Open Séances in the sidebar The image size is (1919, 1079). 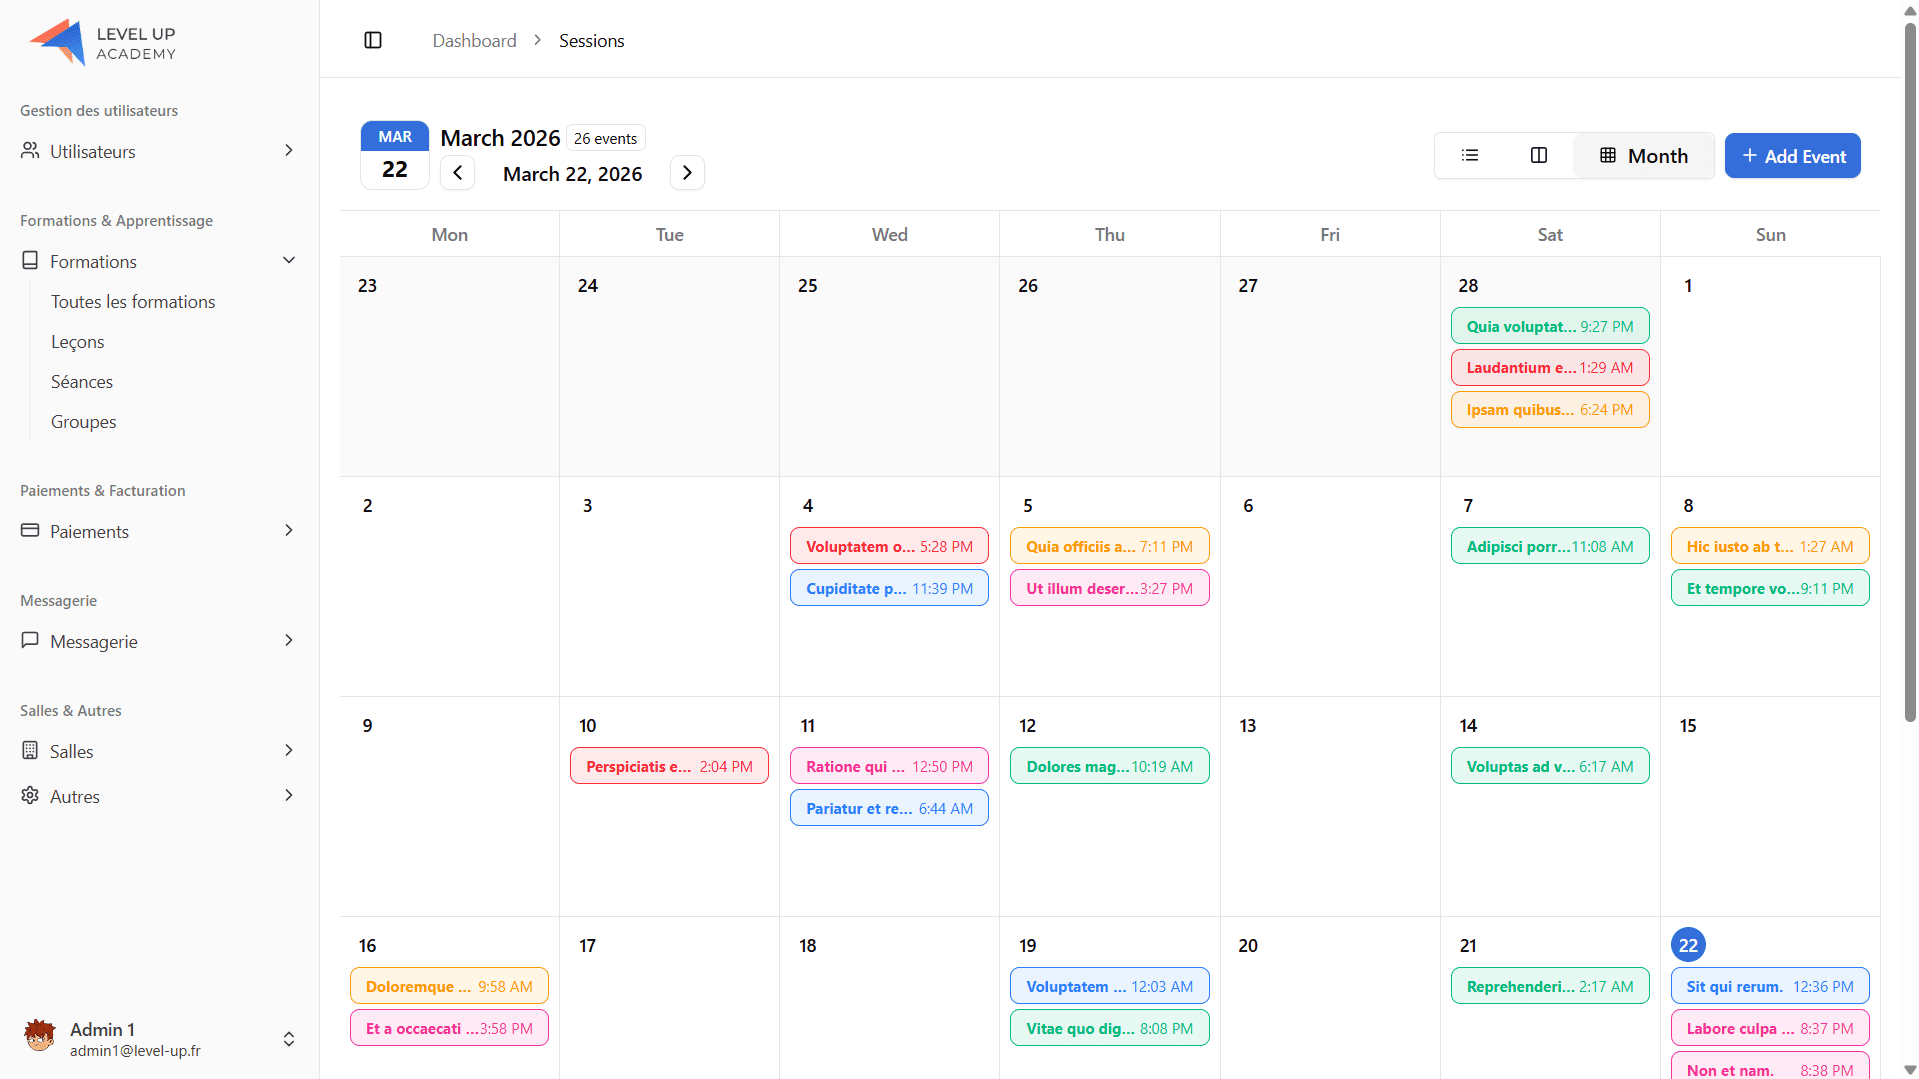tap(82, 382)
